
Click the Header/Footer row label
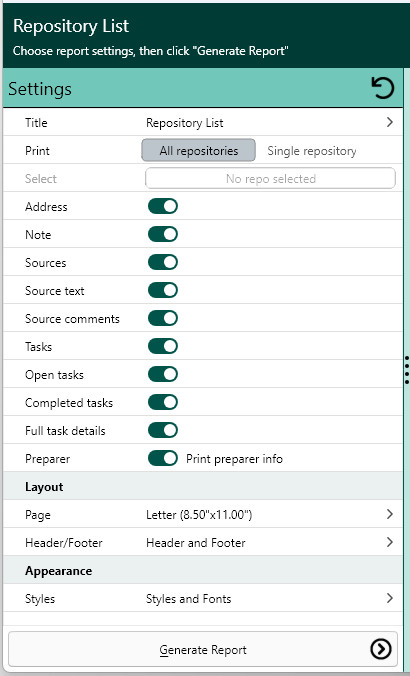[63, 543]
